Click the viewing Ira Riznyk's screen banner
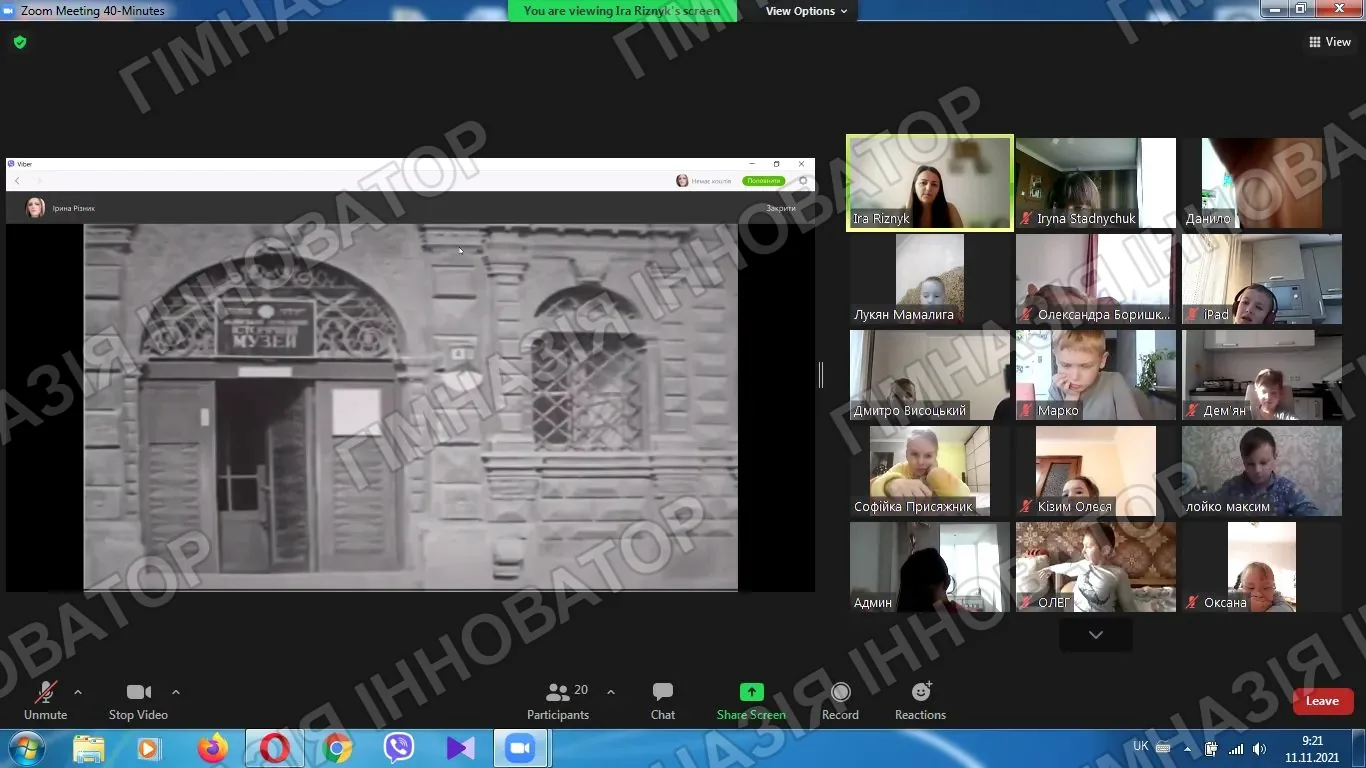Viewport: 1366px width, 768px height. coord(622,11)
